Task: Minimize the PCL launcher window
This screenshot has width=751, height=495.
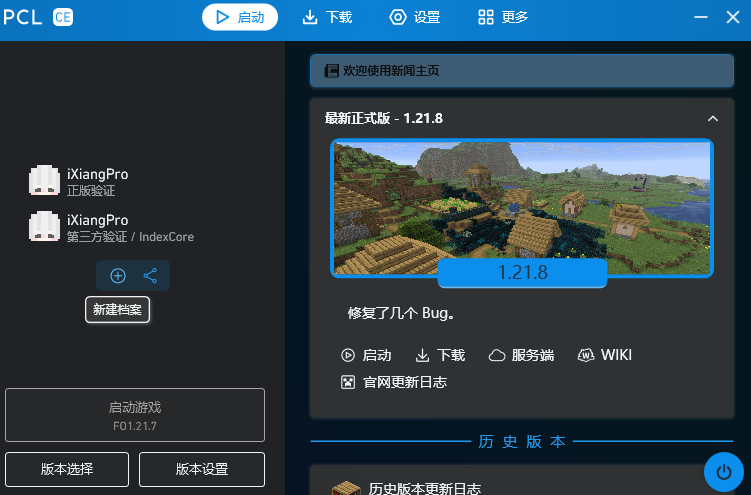Action: [701, 17]
